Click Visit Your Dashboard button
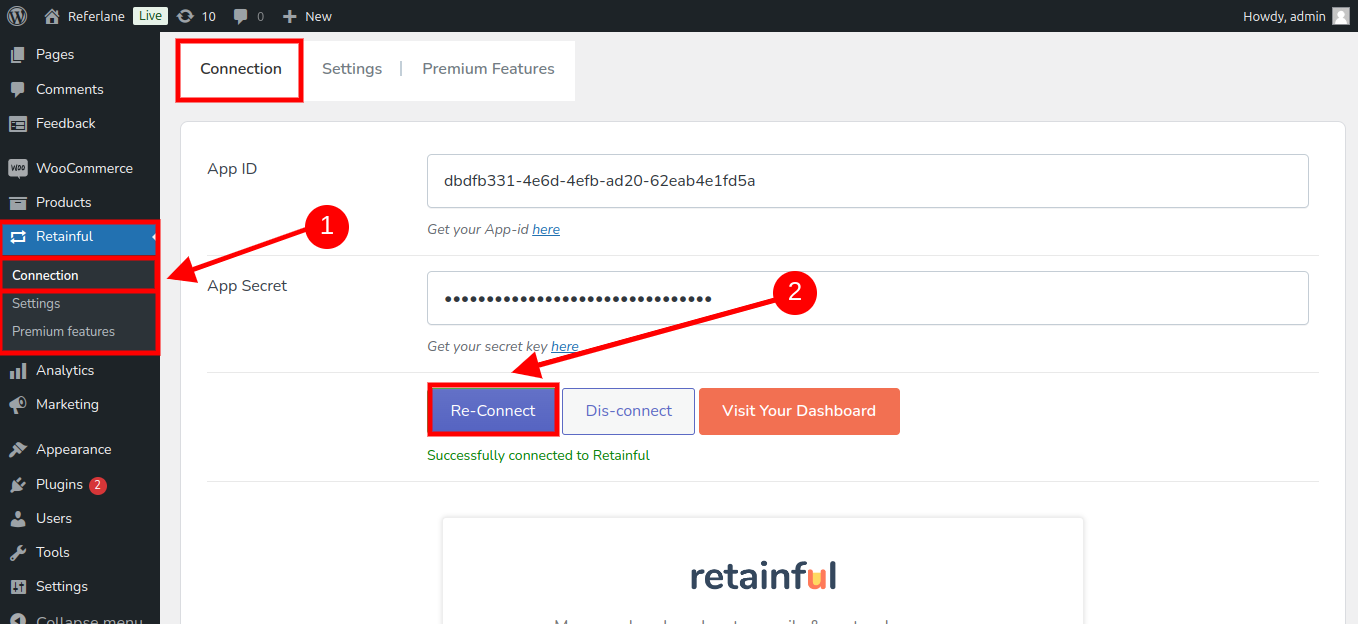Image resolution: width=1358 pixels, height=624 pixels. click(799, 411)
